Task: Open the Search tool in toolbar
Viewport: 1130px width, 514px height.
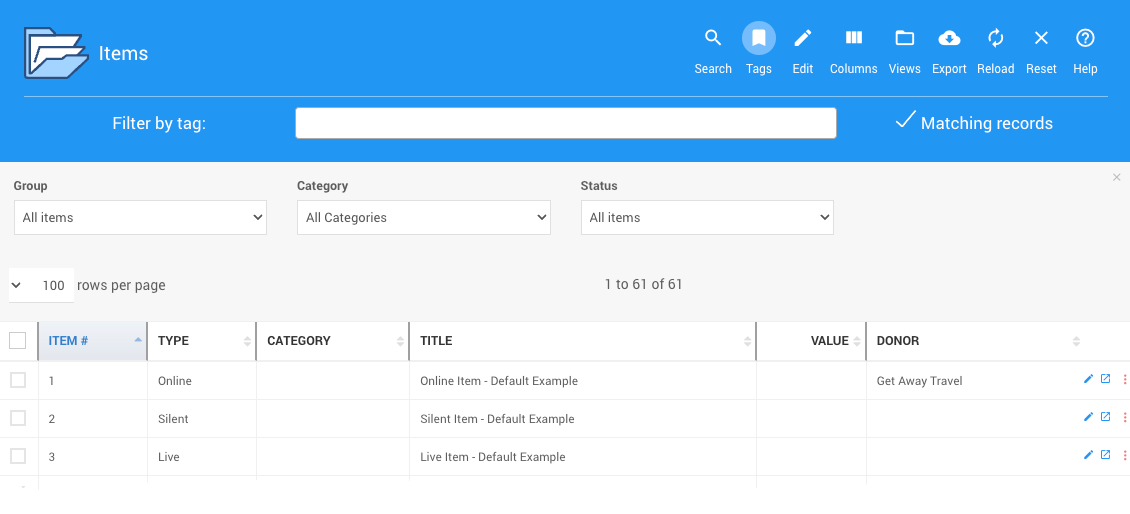Action: [x=713, y=40]
